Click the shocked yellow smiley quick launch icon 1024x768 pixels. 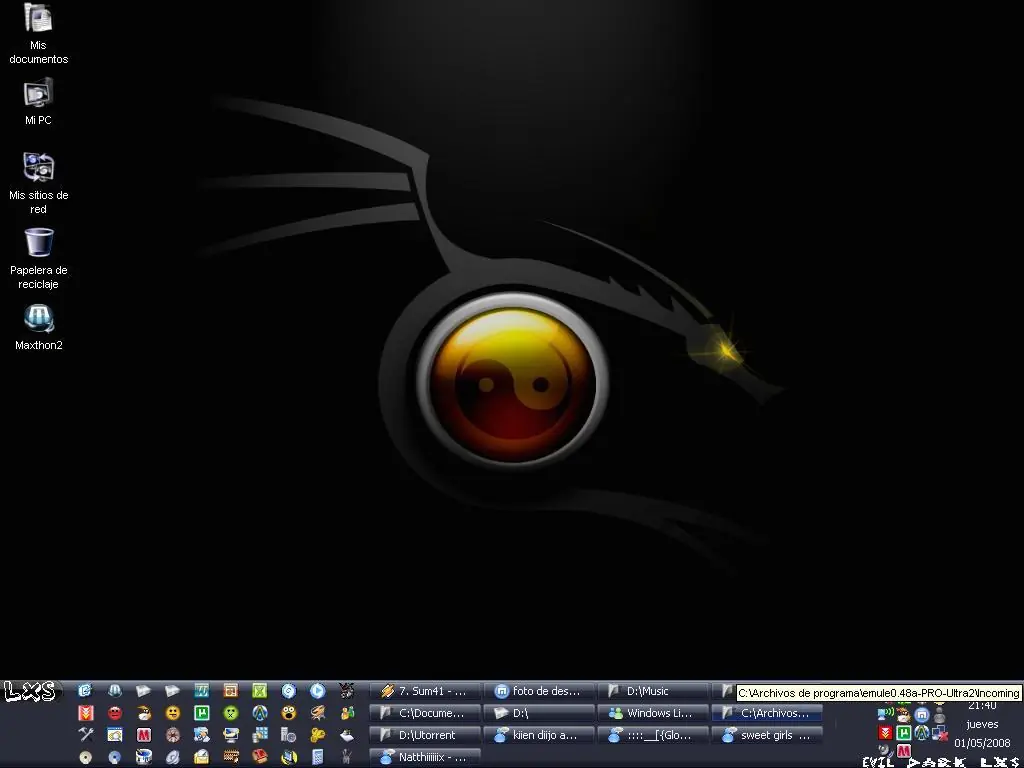click(289, 712)
